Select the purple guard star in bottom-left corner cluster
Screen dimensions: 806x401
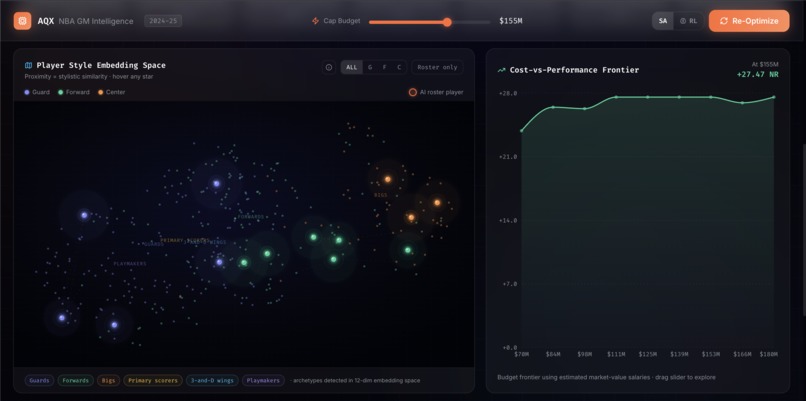tap(62, 318)
